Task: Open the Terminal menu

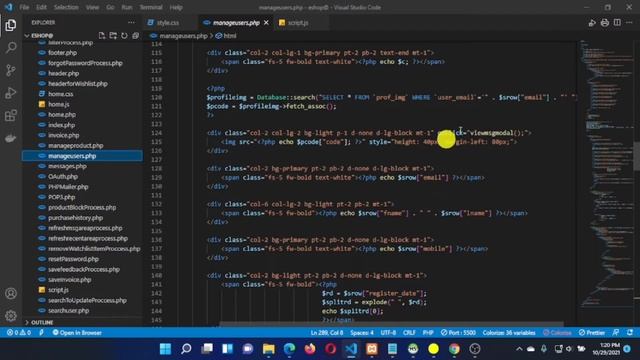Action: (x=151, y=7)
